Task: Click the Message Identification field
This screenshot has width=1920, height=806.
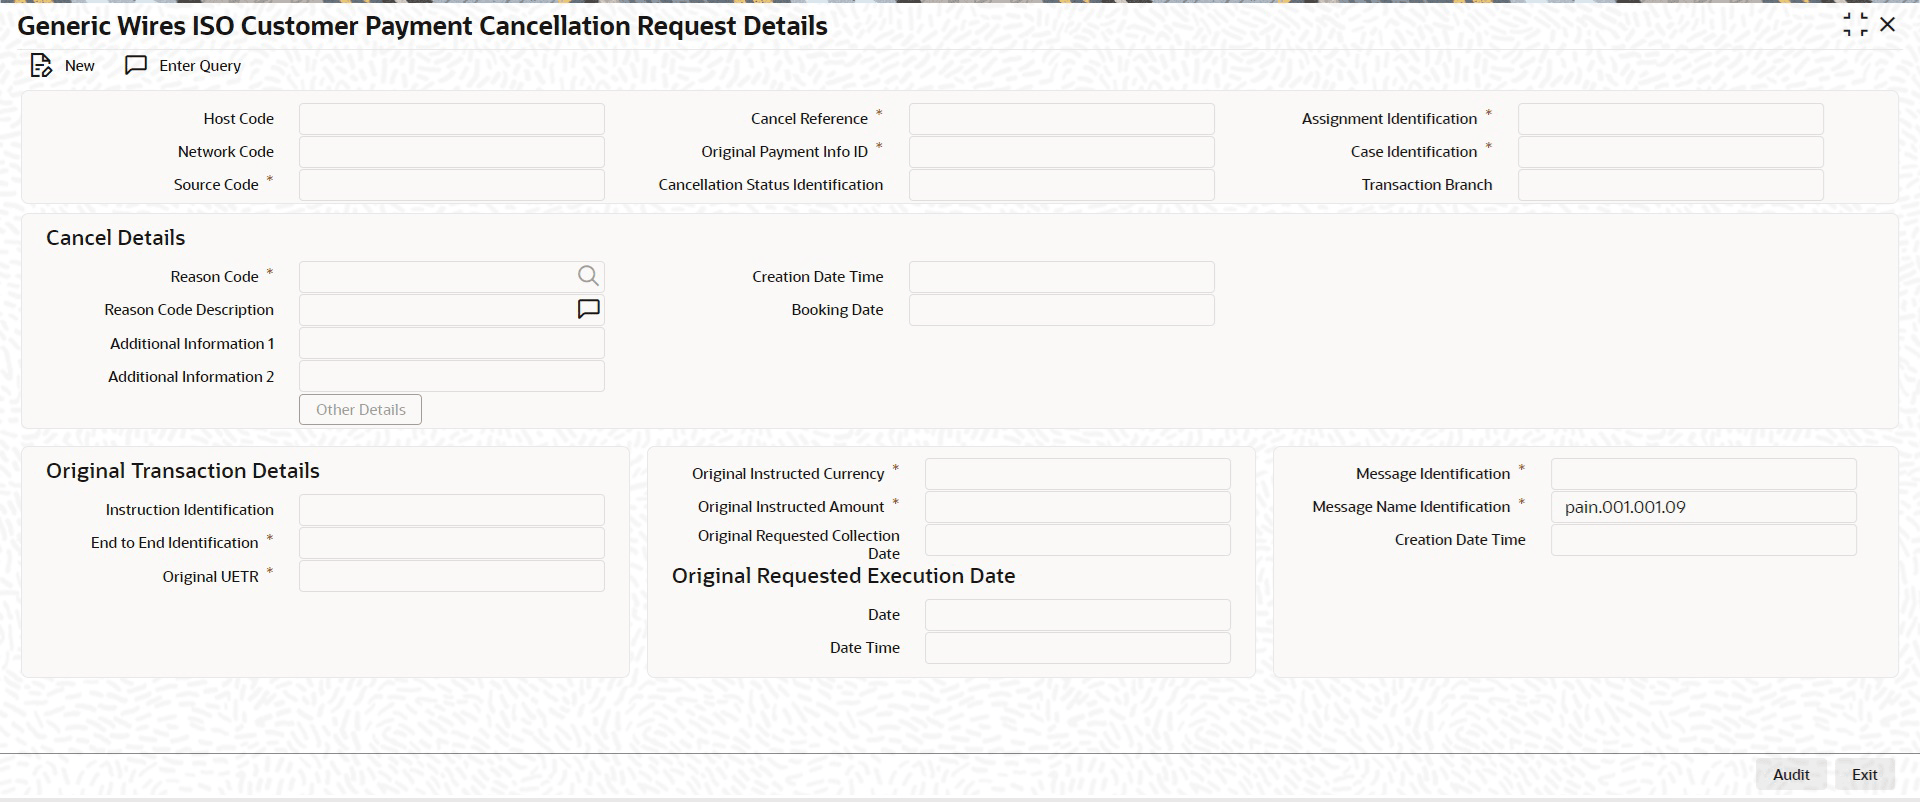Action: click(x=1704, y=474)
